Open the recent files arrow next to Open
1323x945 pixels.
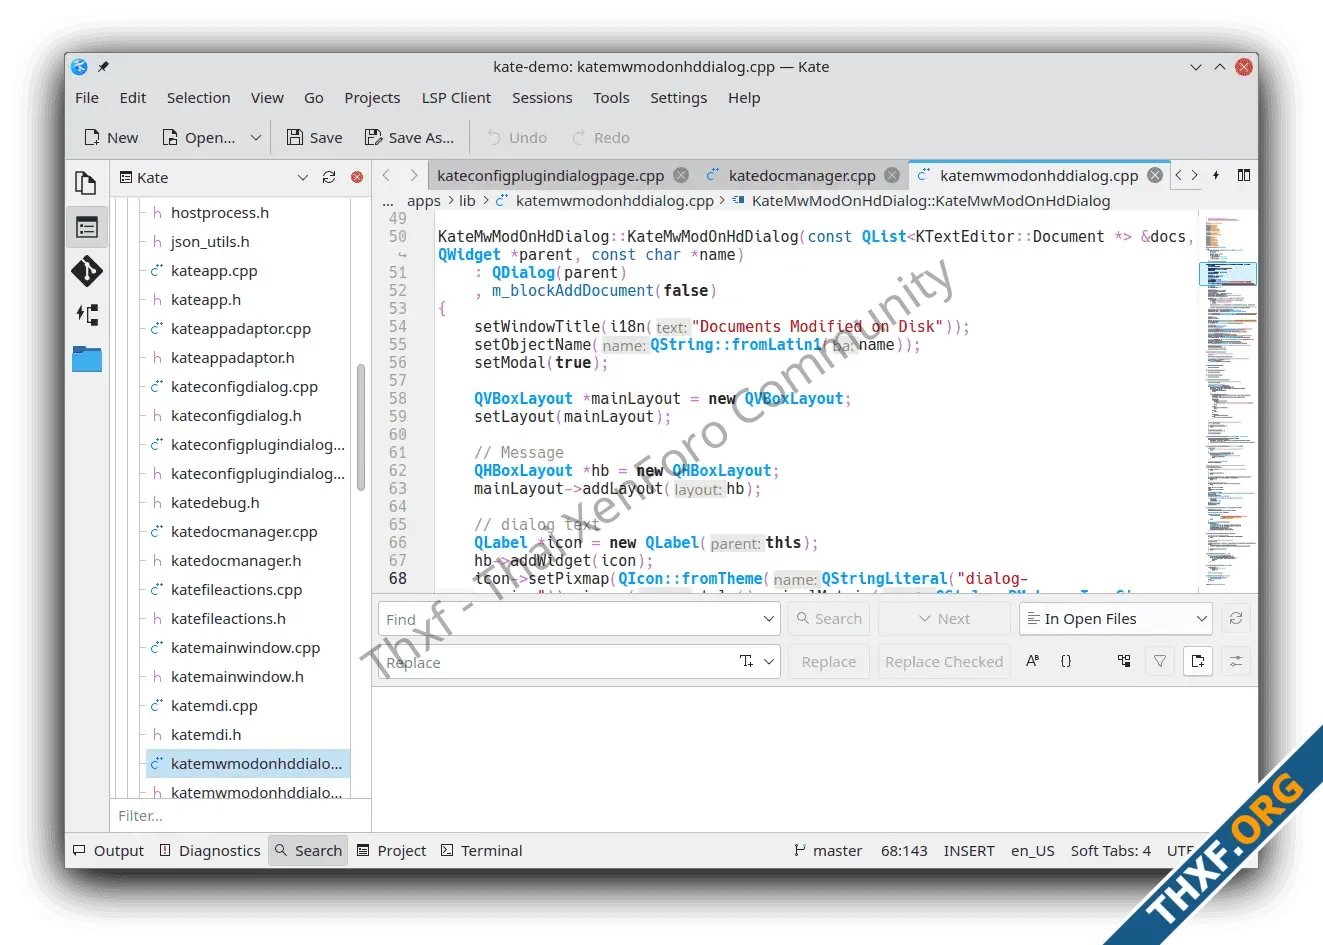pyautogui.click(x=256, y=138)
